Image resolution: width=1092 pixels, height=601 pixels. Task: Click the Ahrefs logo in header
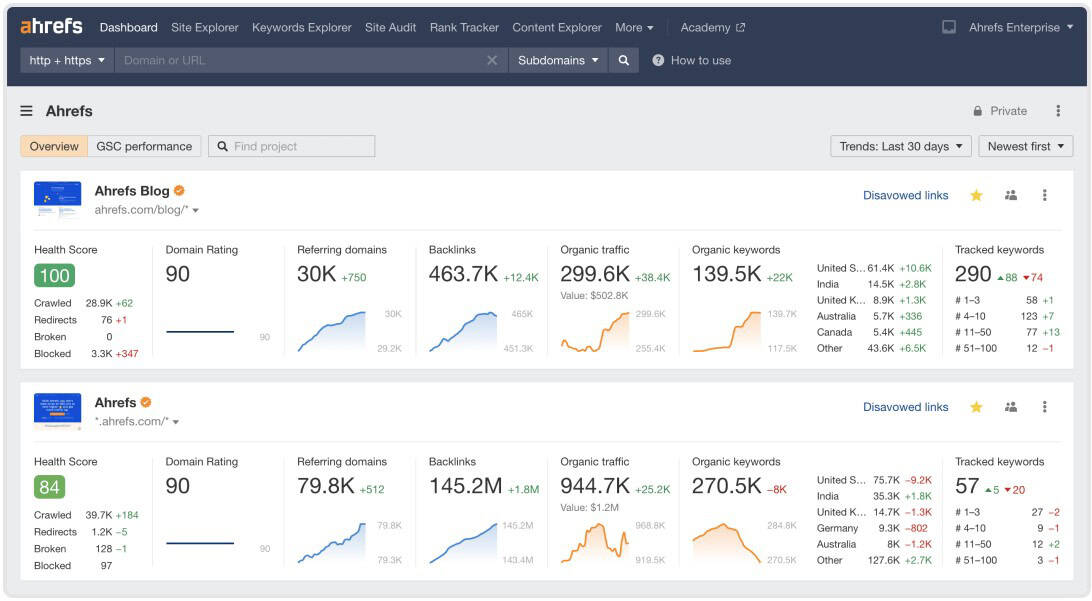tap(51, 27)
